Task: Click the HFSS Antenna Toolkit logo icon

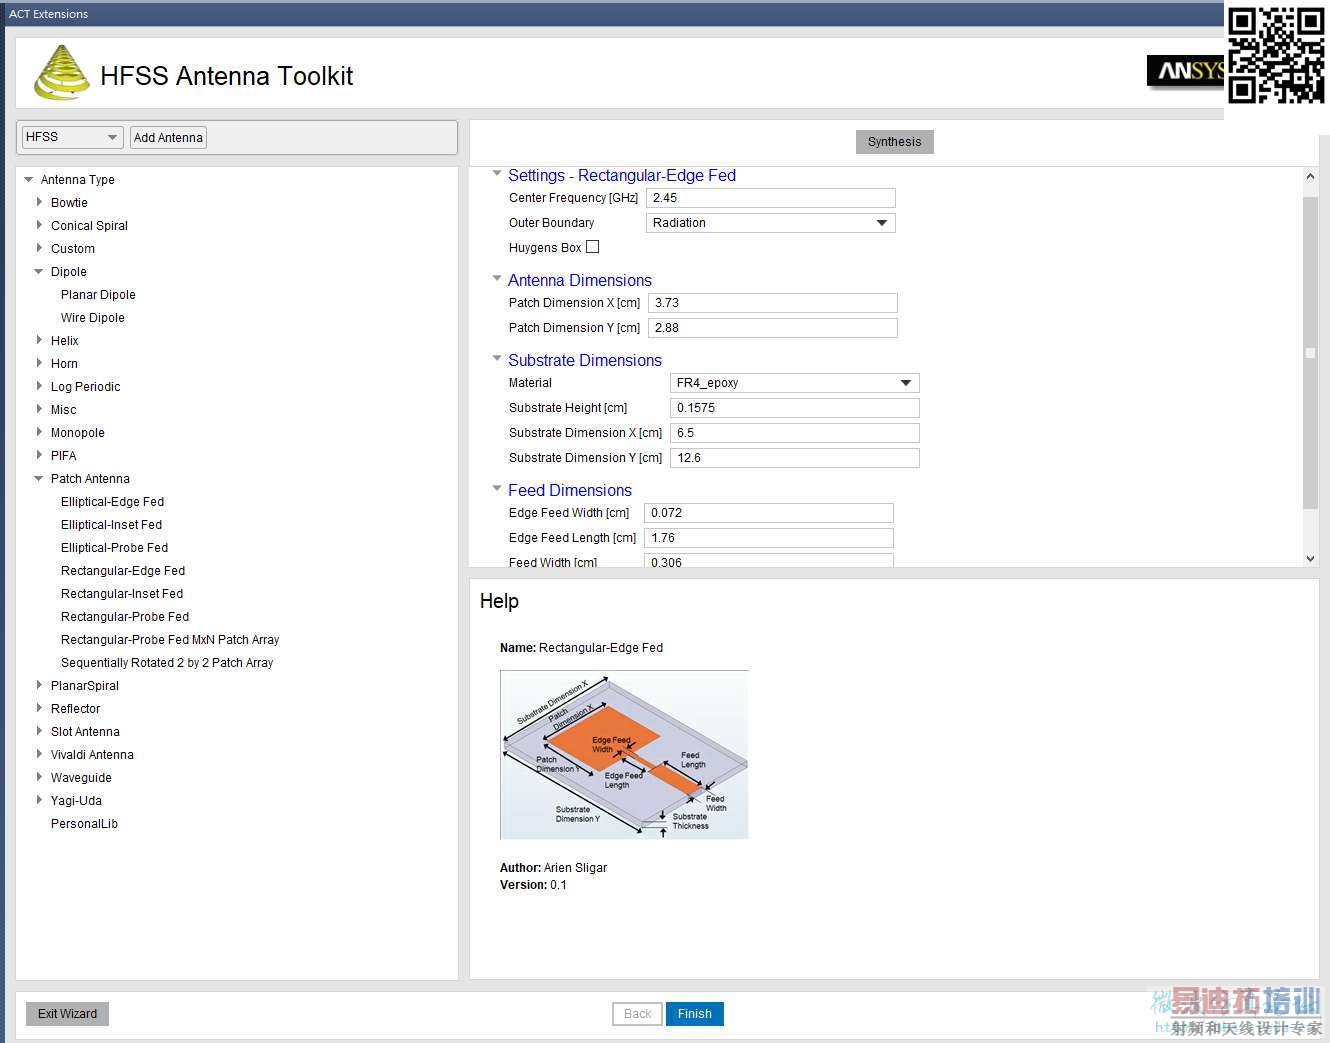Action: pos(62,73)
